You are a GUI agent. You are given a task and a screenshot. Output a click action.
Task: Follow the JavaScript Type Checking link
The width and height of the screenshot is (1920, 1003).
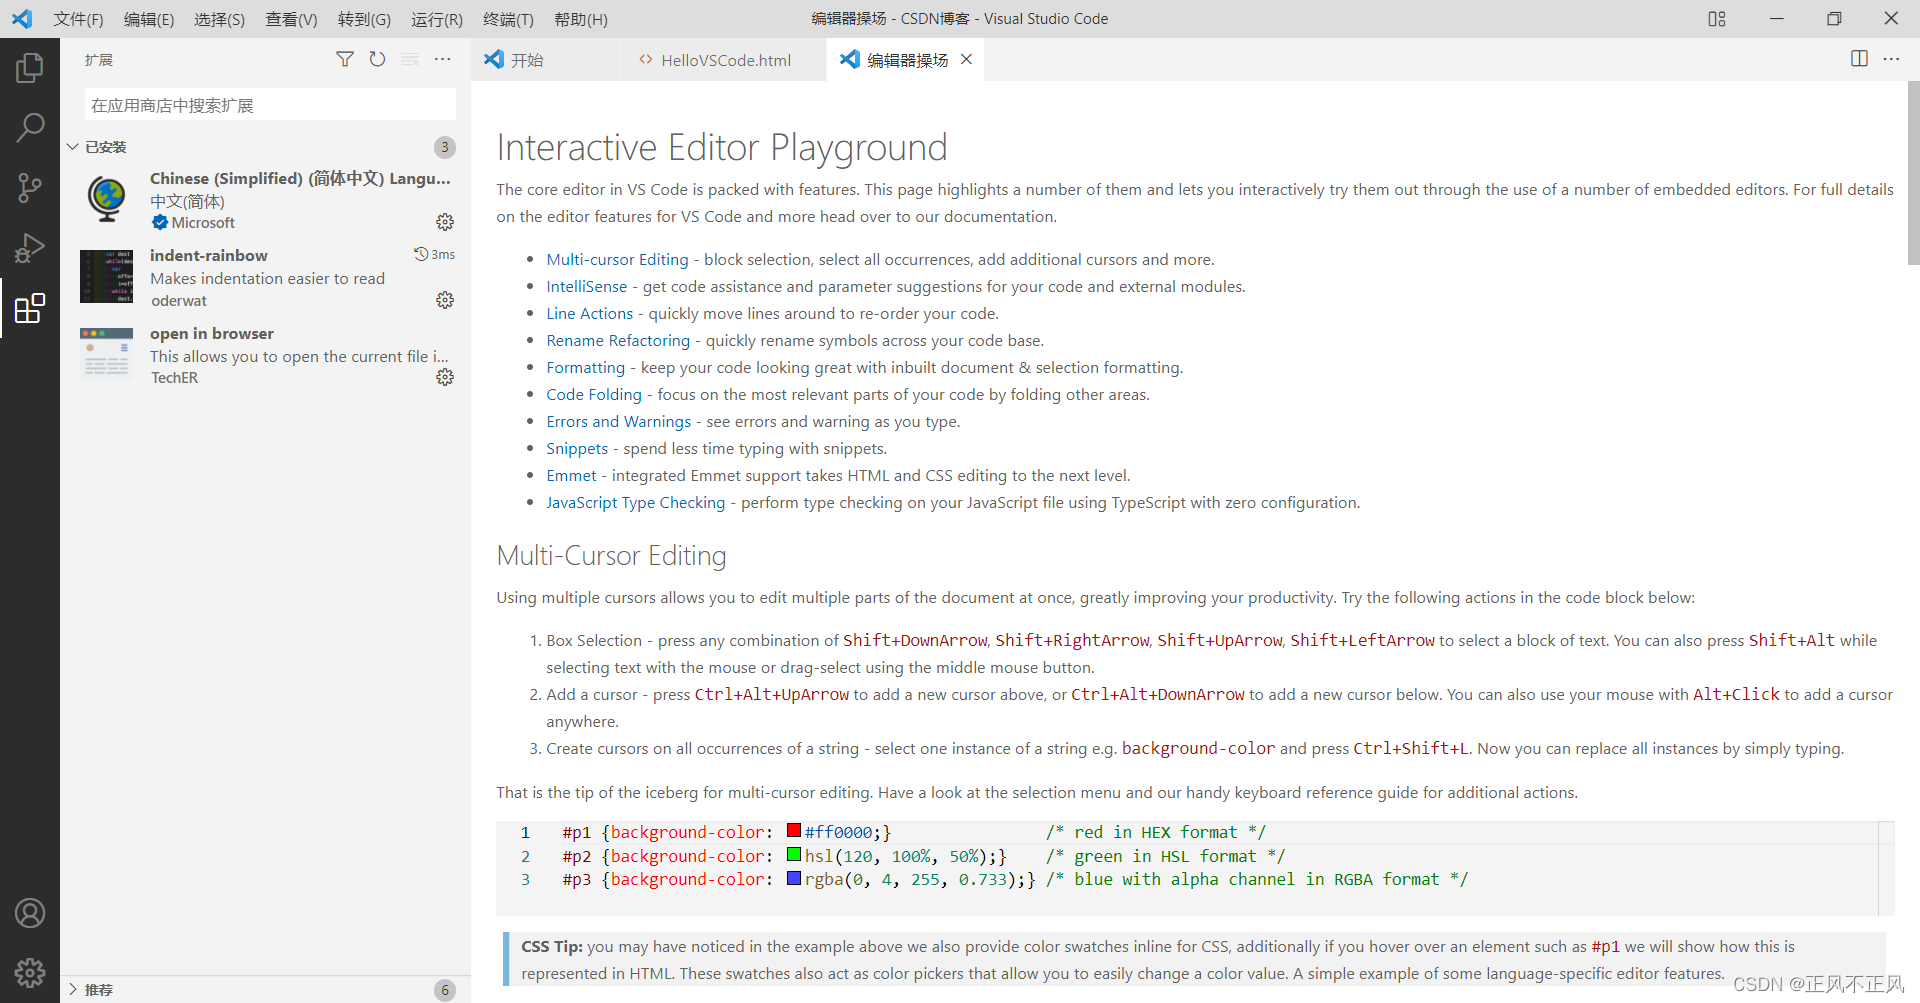[635, 502]
